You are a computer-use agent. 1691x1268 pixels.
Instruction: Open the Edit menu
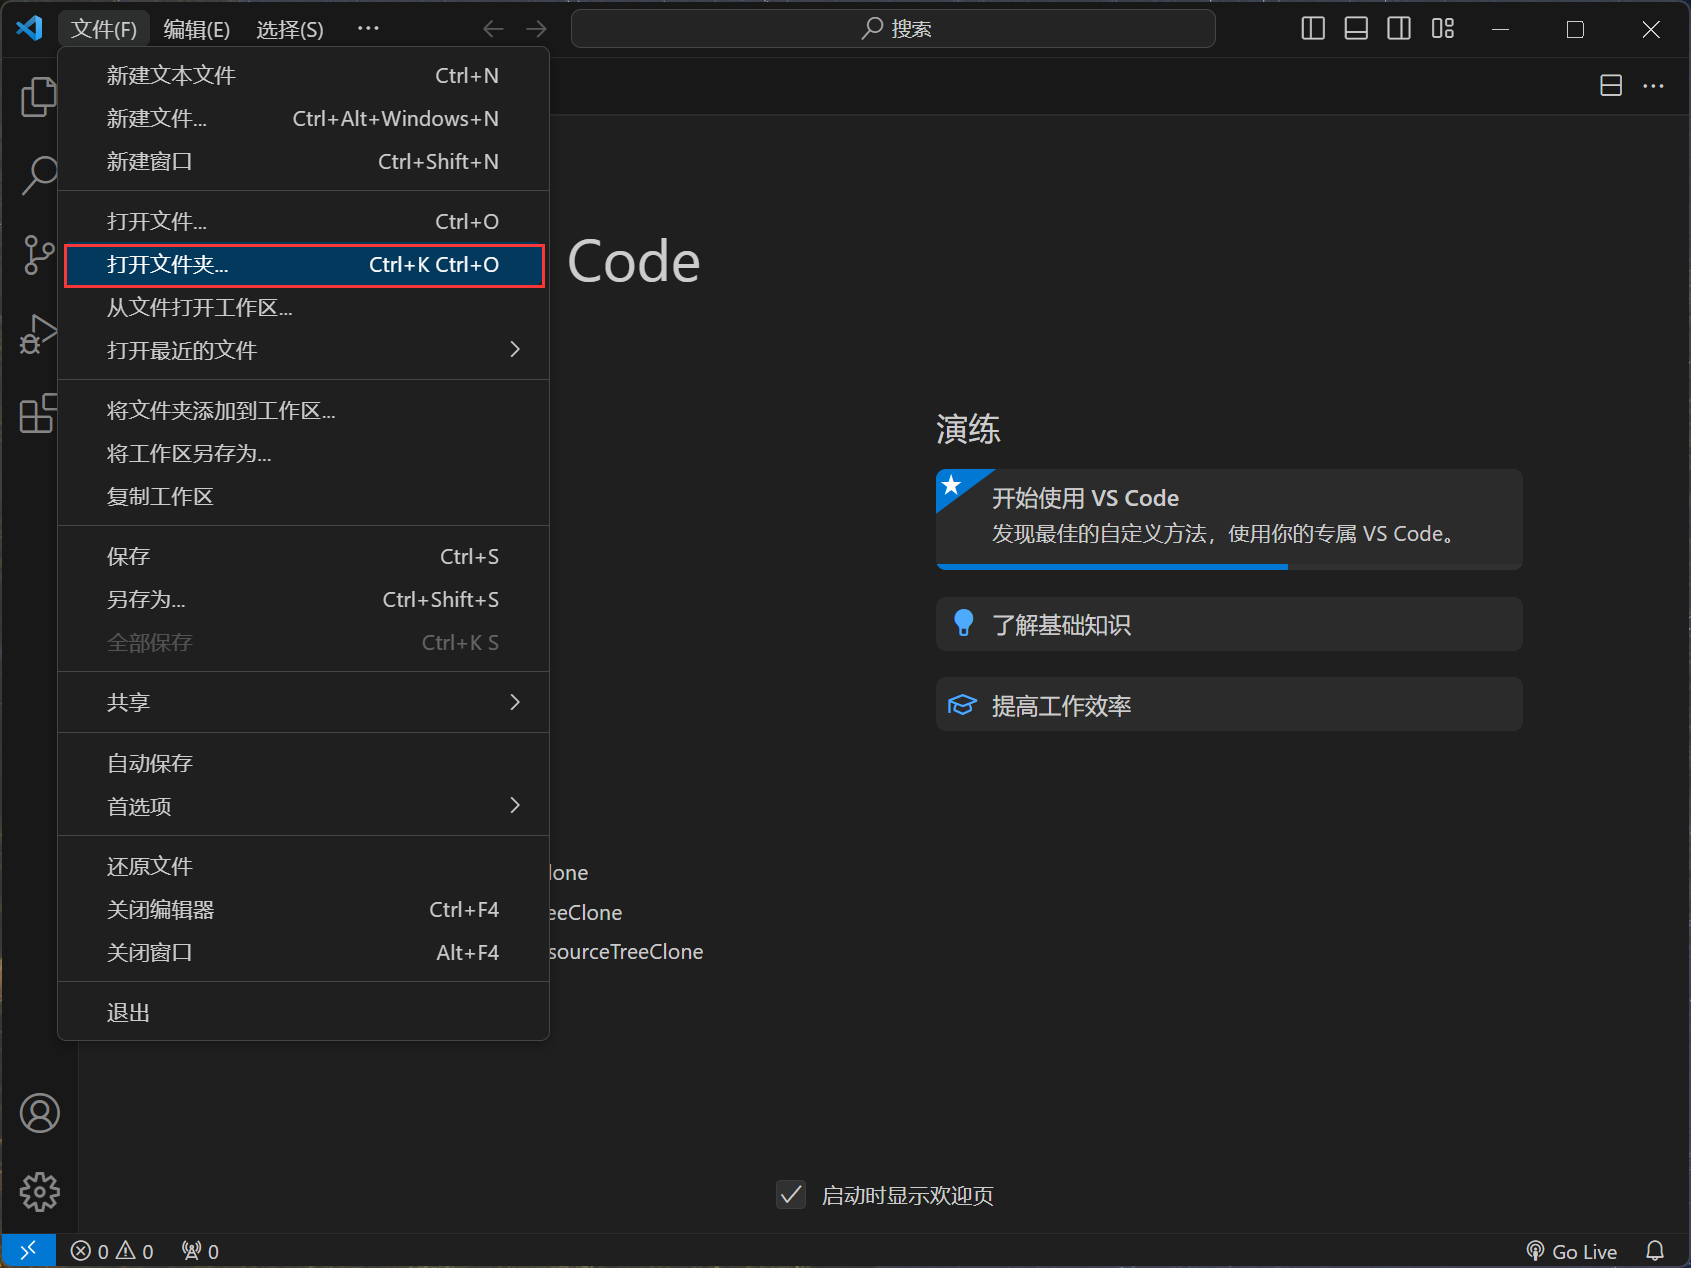(x=197, y=29)
